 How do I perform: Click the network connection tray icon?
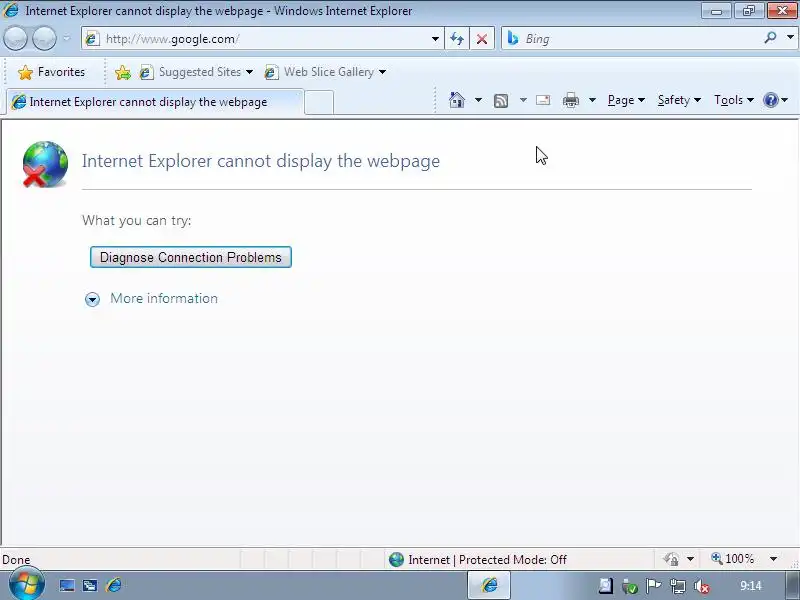pyautogui.click(x=678, y=586)
